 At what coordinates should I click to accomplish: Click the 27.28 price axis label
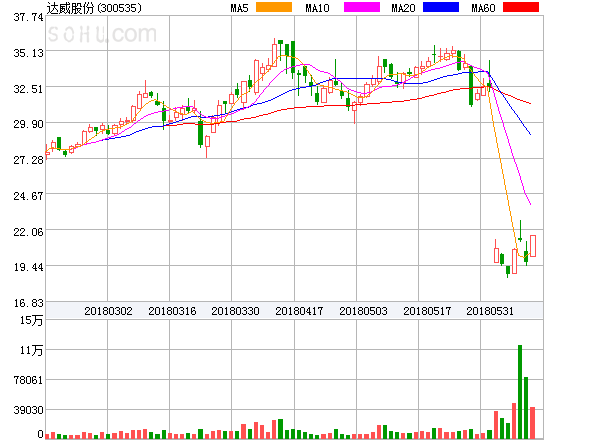[x=28, y=160]
